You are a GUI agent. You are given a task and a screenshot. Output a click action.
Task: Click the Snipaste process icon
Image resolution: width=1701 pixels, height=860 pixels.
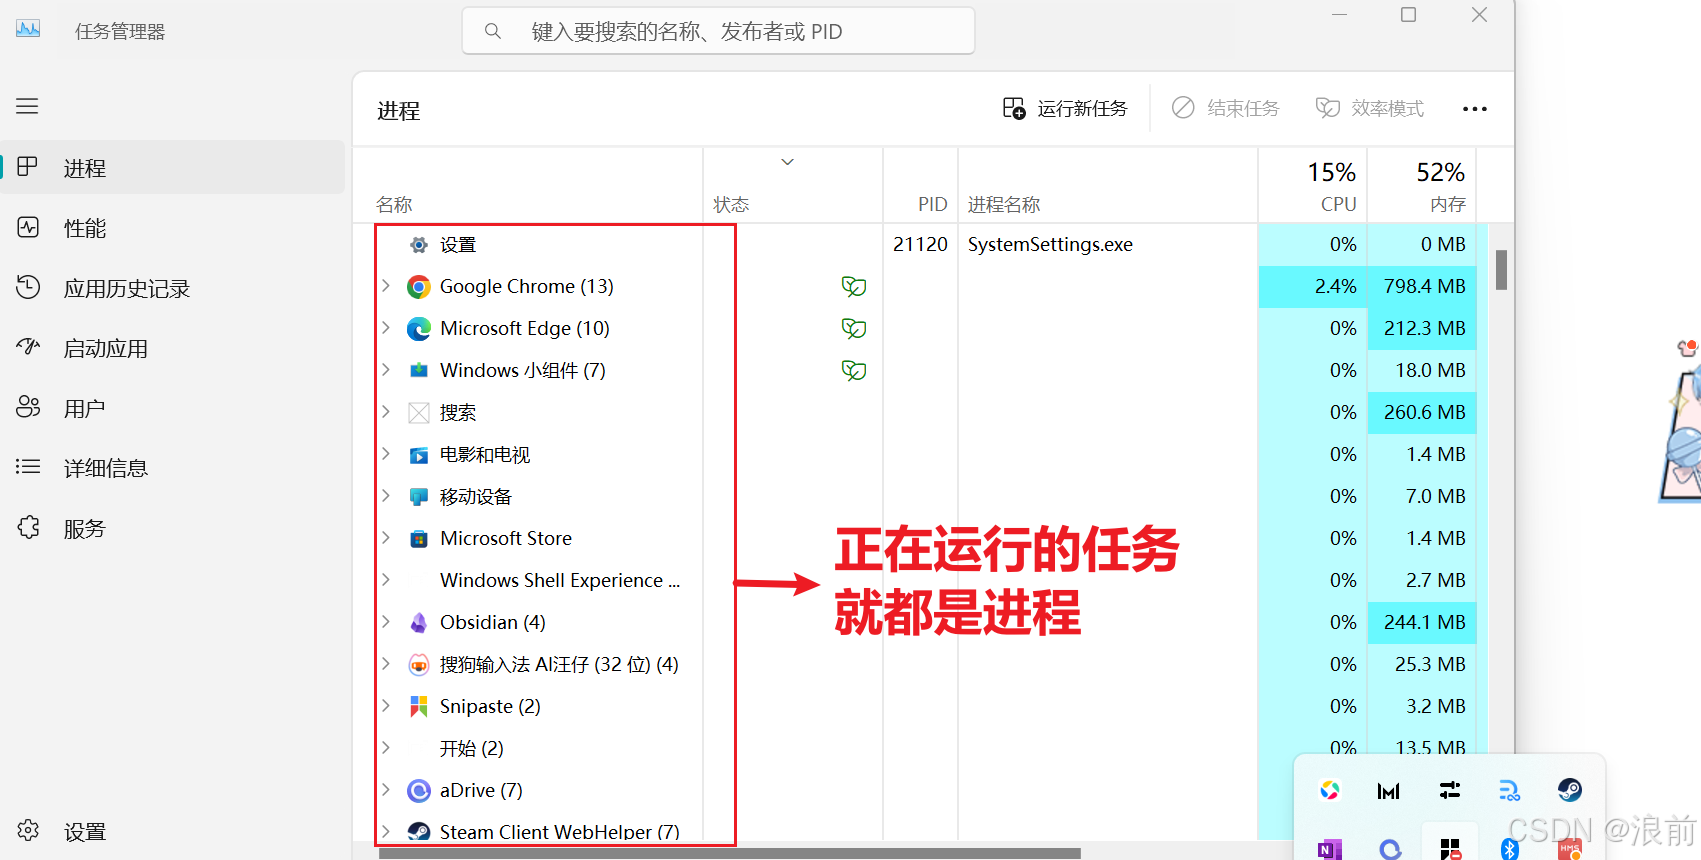[x=419, y=707]
